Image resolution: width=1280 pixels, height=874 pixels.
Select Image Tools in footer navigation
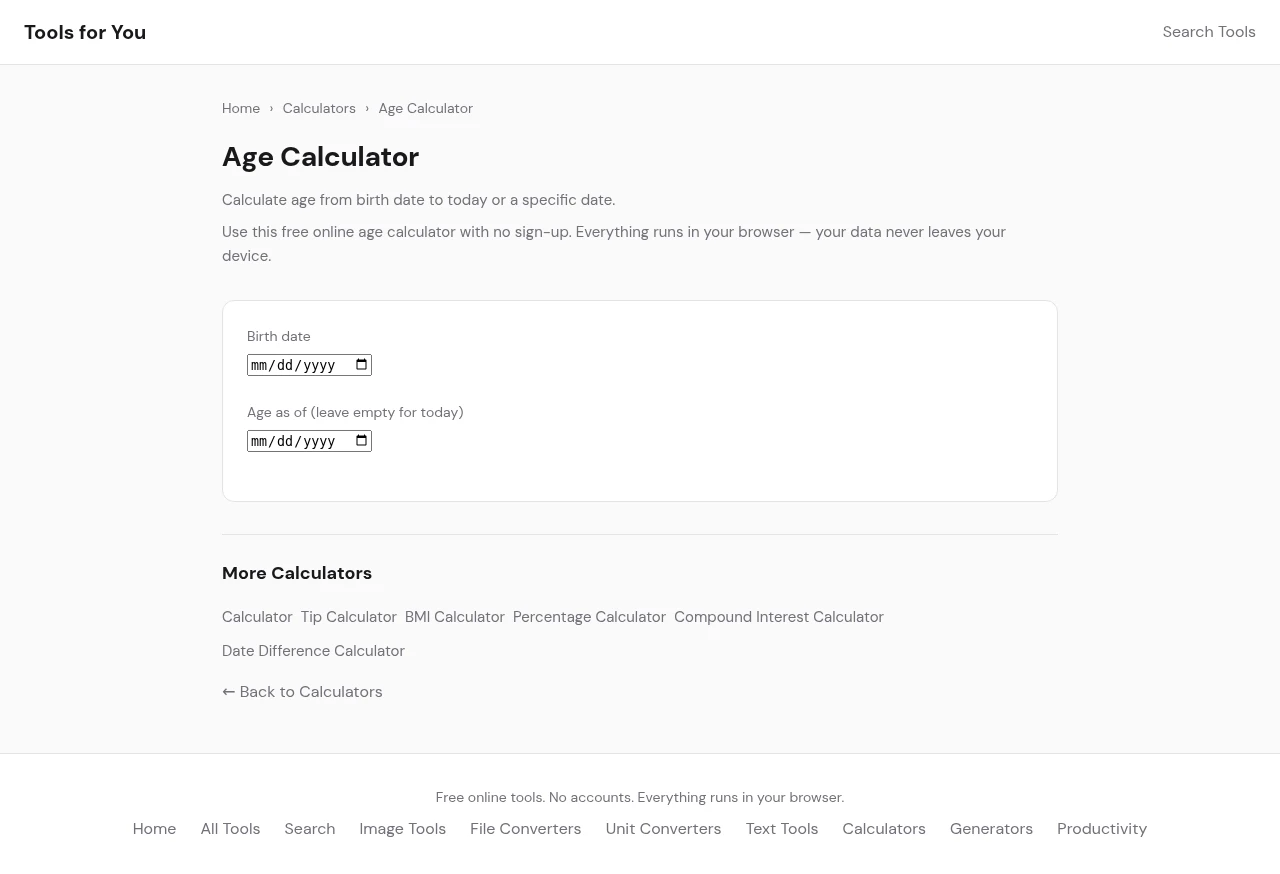tap(402, 829)
